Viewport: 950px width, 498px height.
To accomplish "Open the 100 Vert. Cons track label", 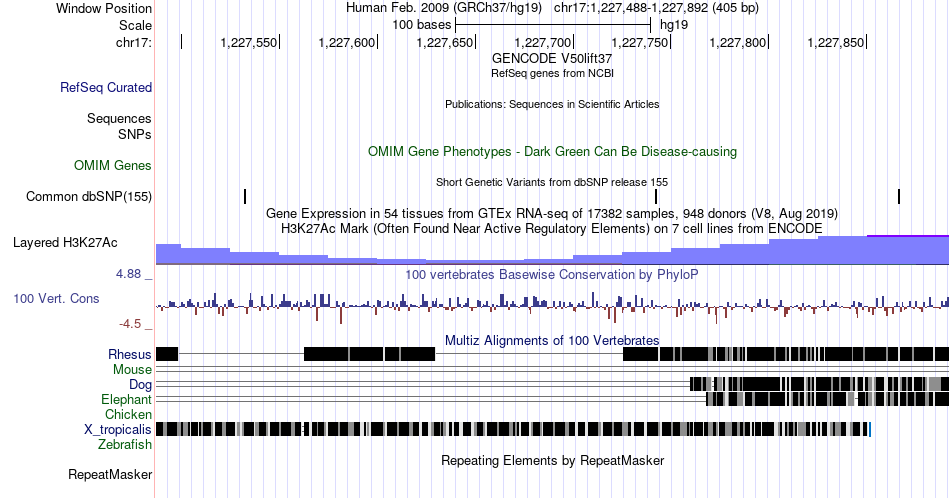I will click(56, 298).
